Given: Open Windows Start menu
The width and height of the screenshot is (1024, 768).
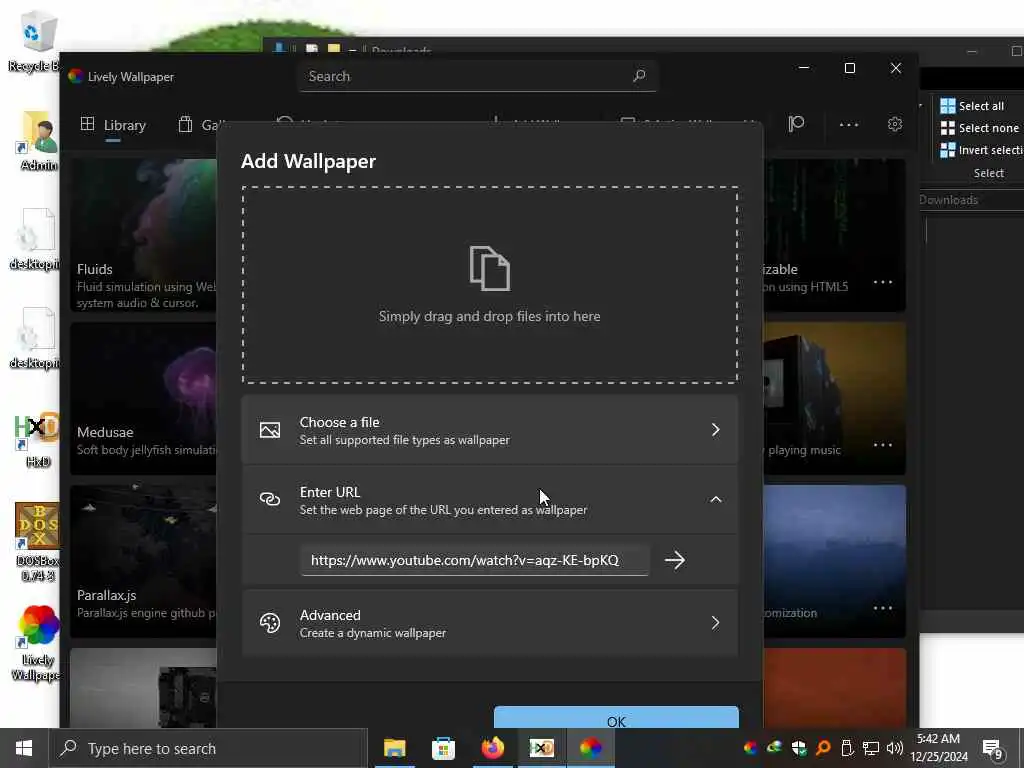Looking at the screenshot, I should pos(24,748).
